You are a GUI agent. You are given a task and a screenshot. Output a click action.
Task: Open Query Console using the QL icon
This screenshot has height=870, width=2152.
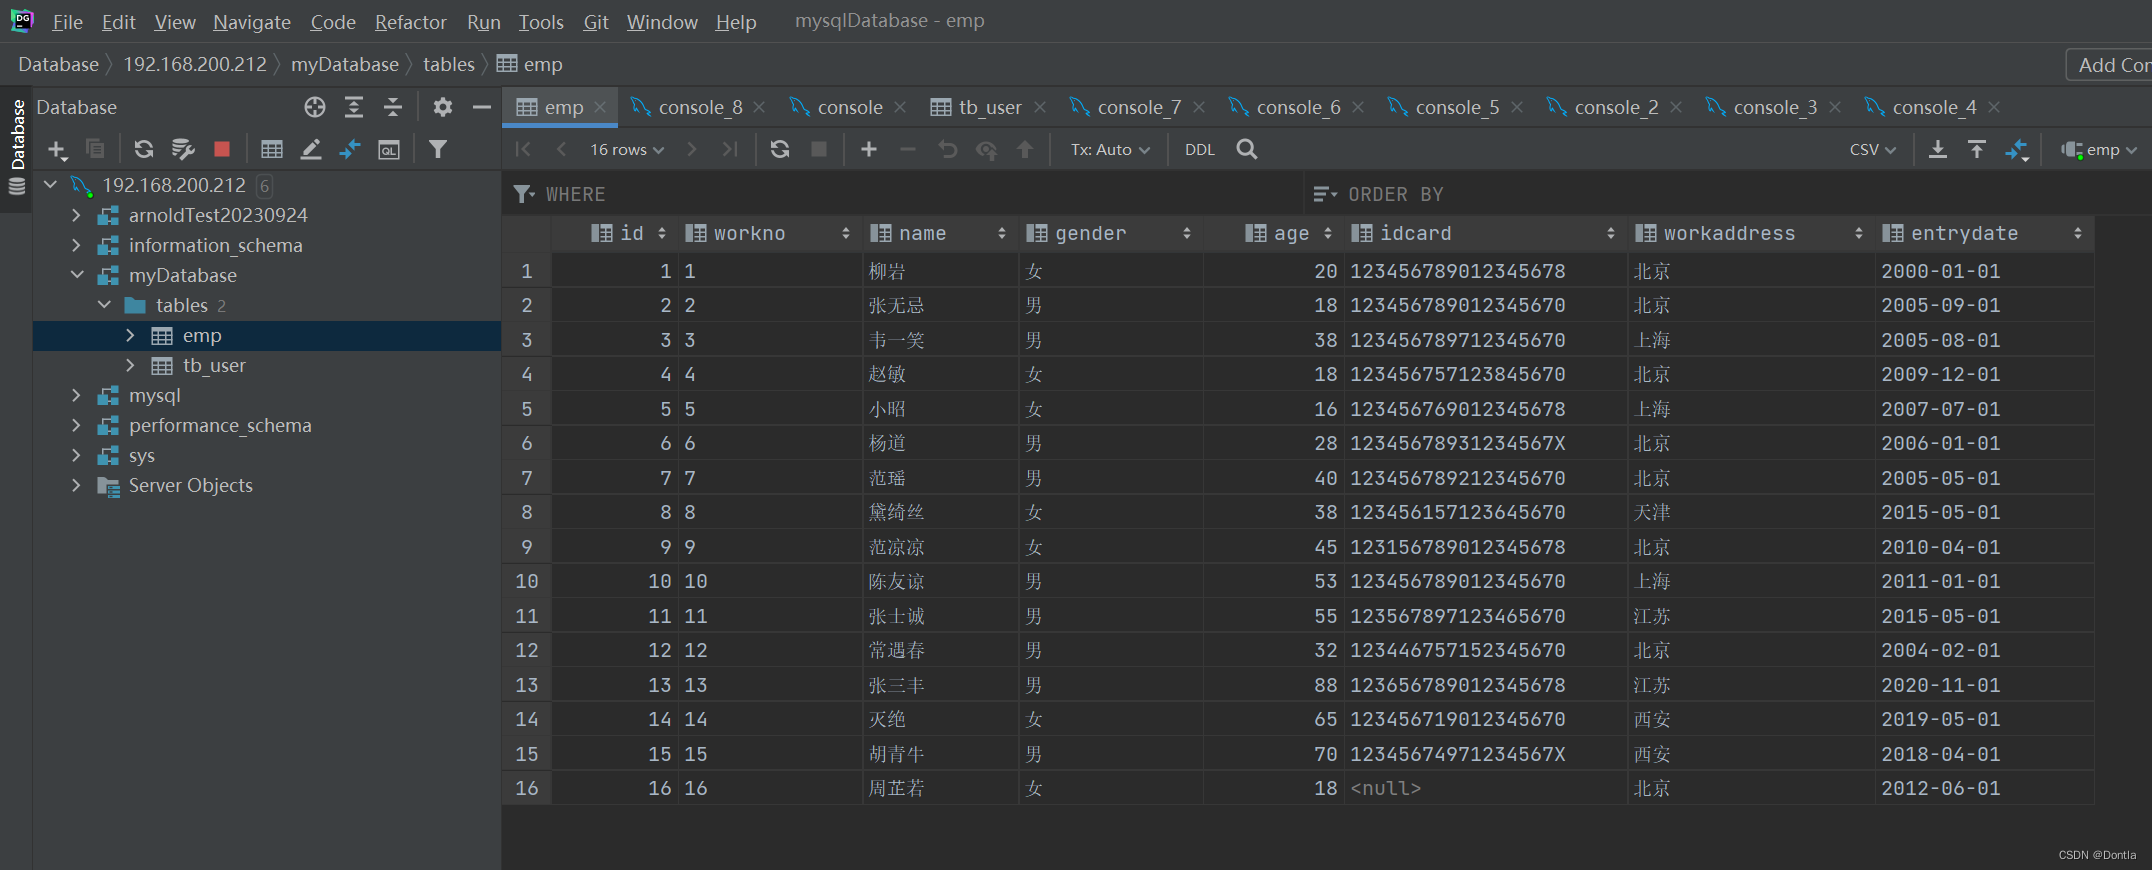click(x=389, y=149)
